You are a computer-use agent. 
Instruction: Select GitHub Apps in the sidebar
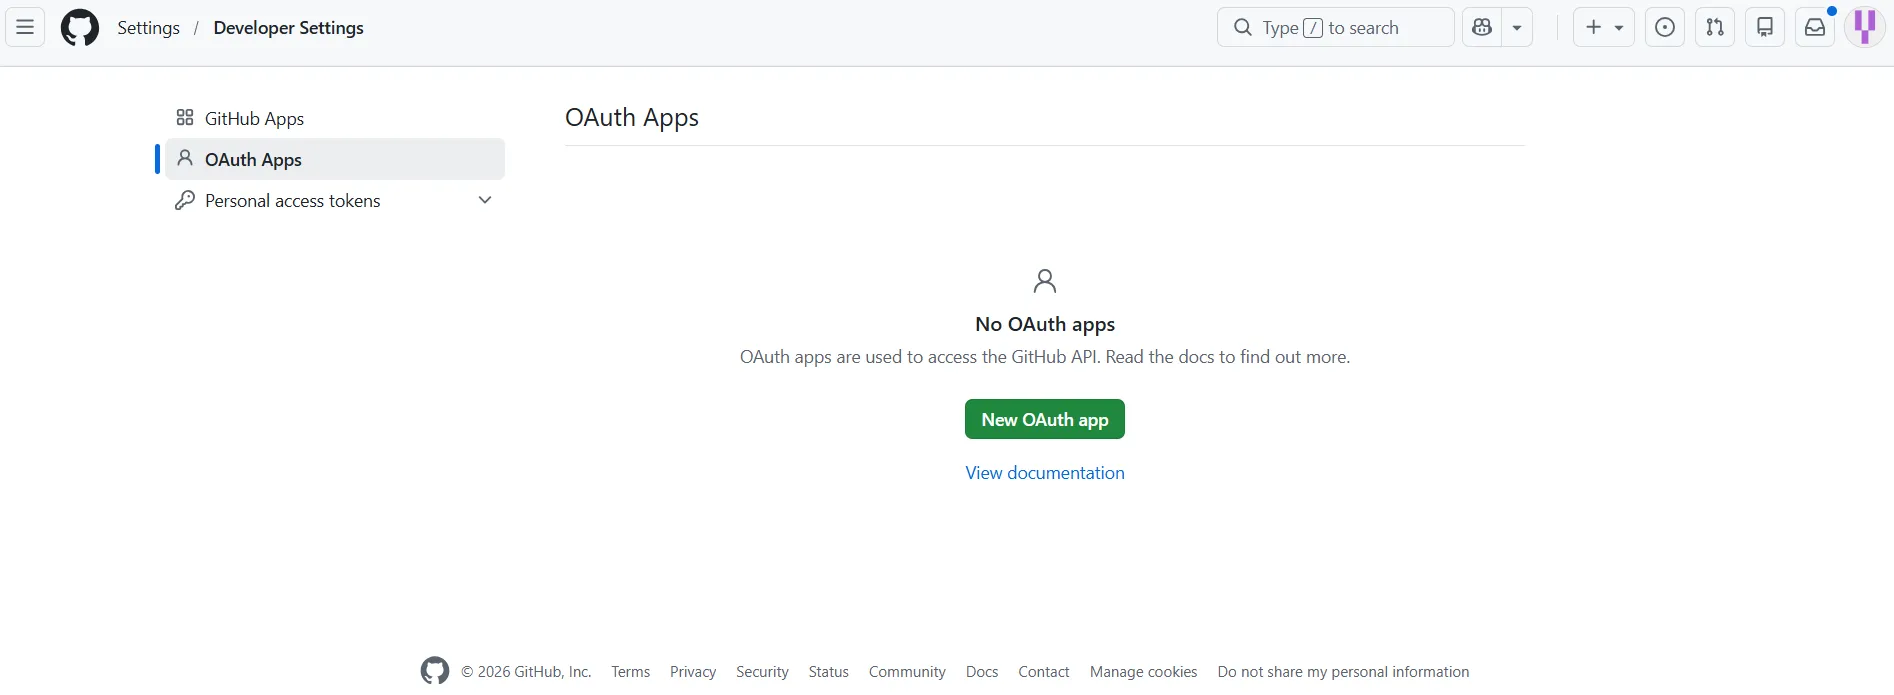(335, 118)
